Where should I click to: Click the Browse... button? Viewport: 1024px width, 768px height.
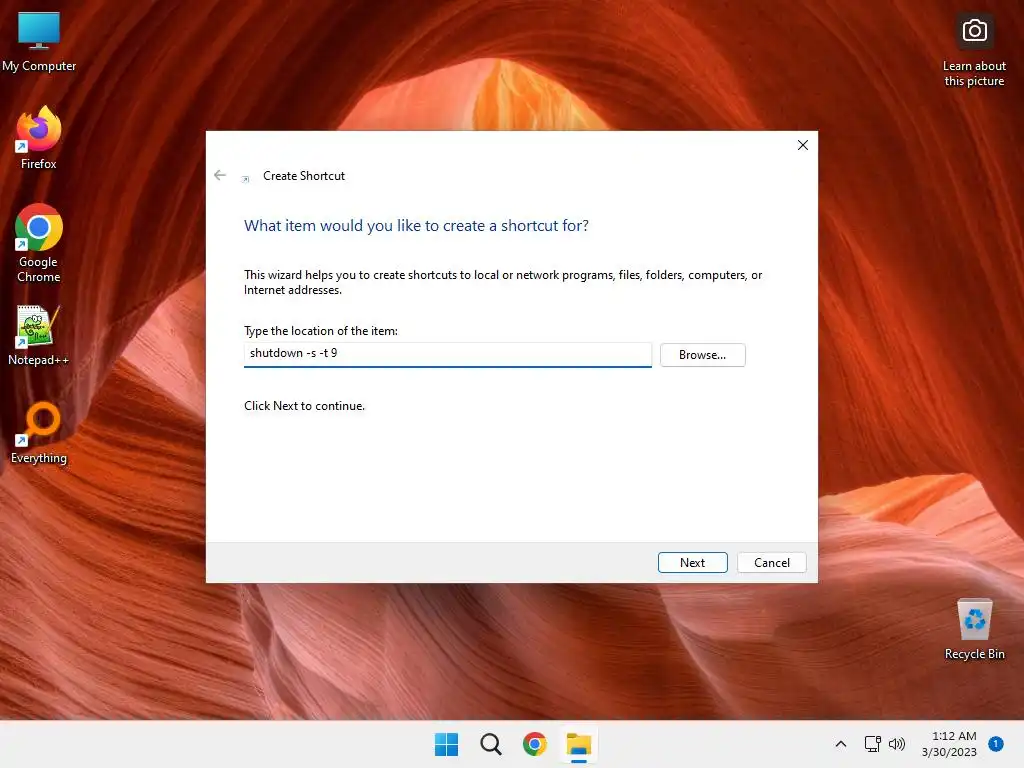[702, 355]
